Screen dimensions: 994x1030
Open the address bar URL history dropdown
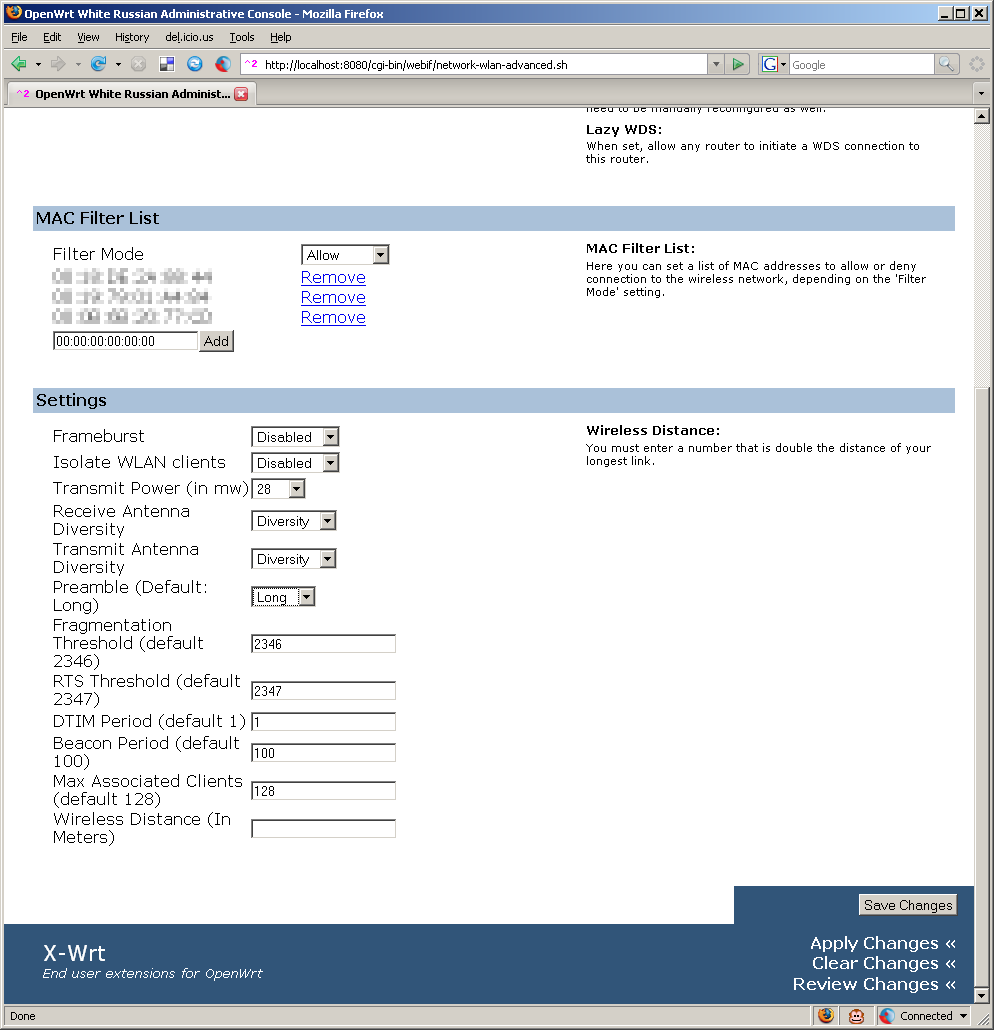[x=716, y=64]
